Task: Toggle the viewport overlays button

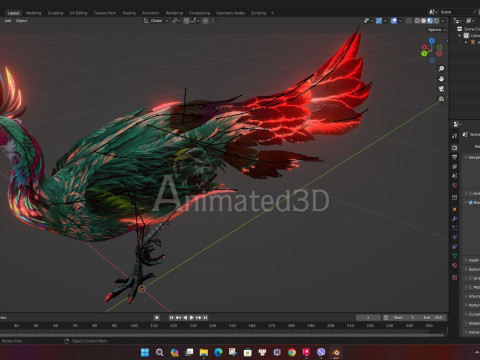Action: [394, 21]
